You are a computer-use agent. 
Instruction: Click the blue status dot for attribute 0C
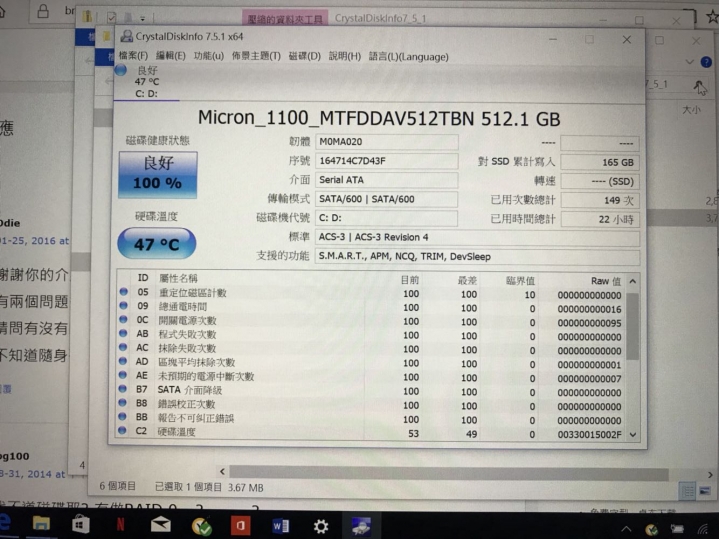[x=123, y=319]
